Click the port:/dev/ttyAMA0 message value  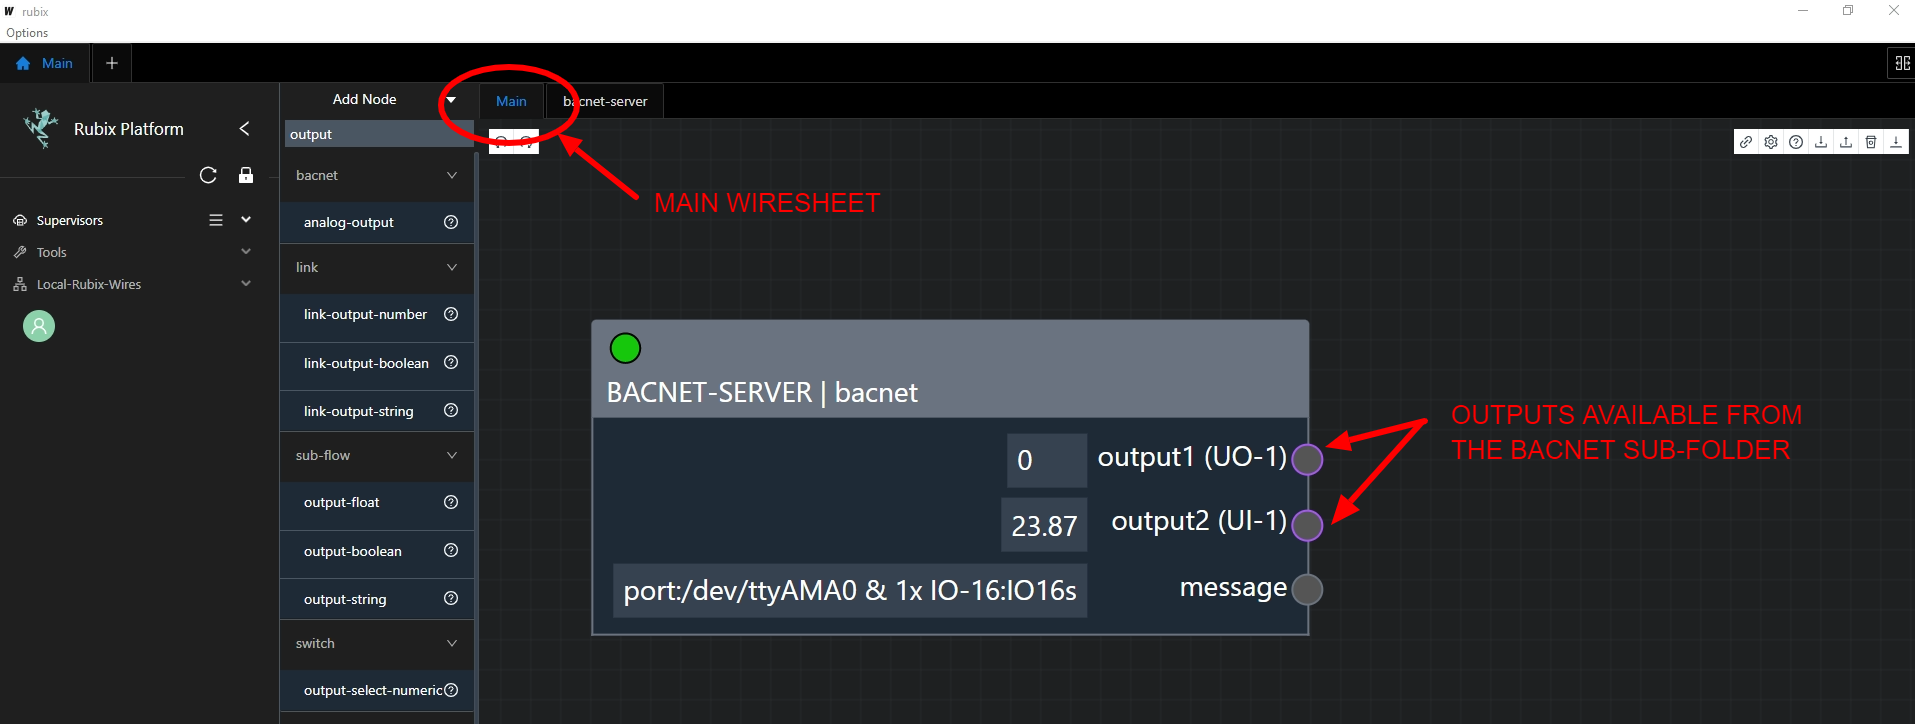coord(850,590)
